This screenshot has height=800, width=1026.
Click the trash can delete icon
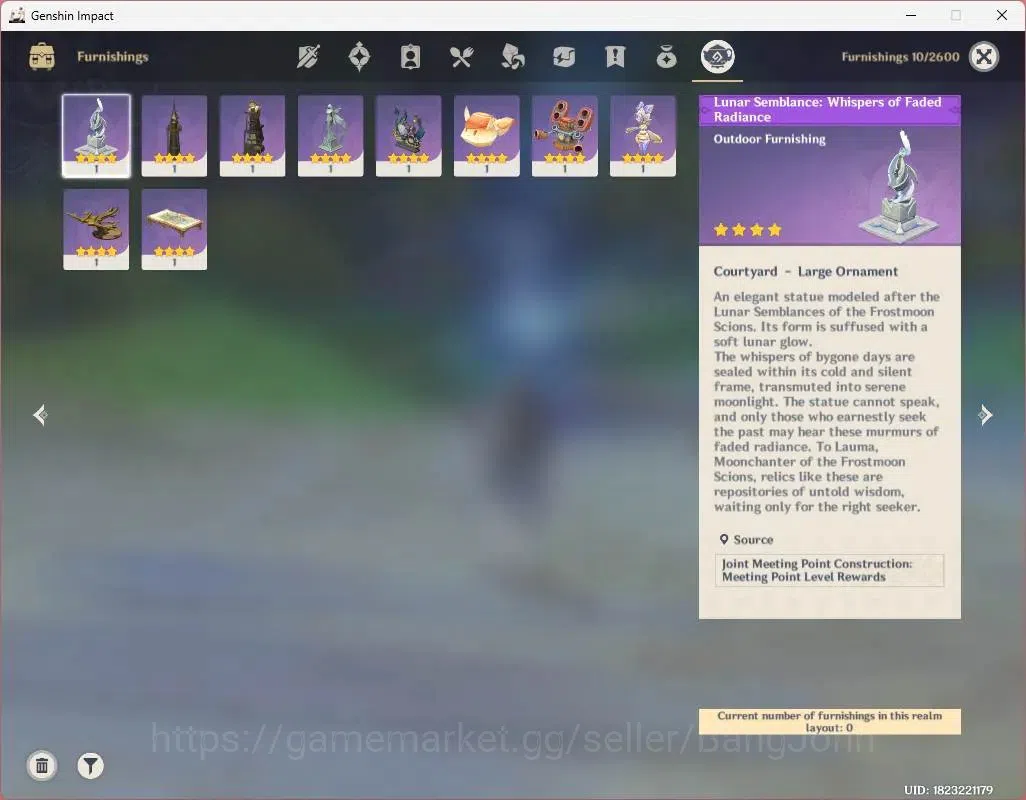pos(42,765)
